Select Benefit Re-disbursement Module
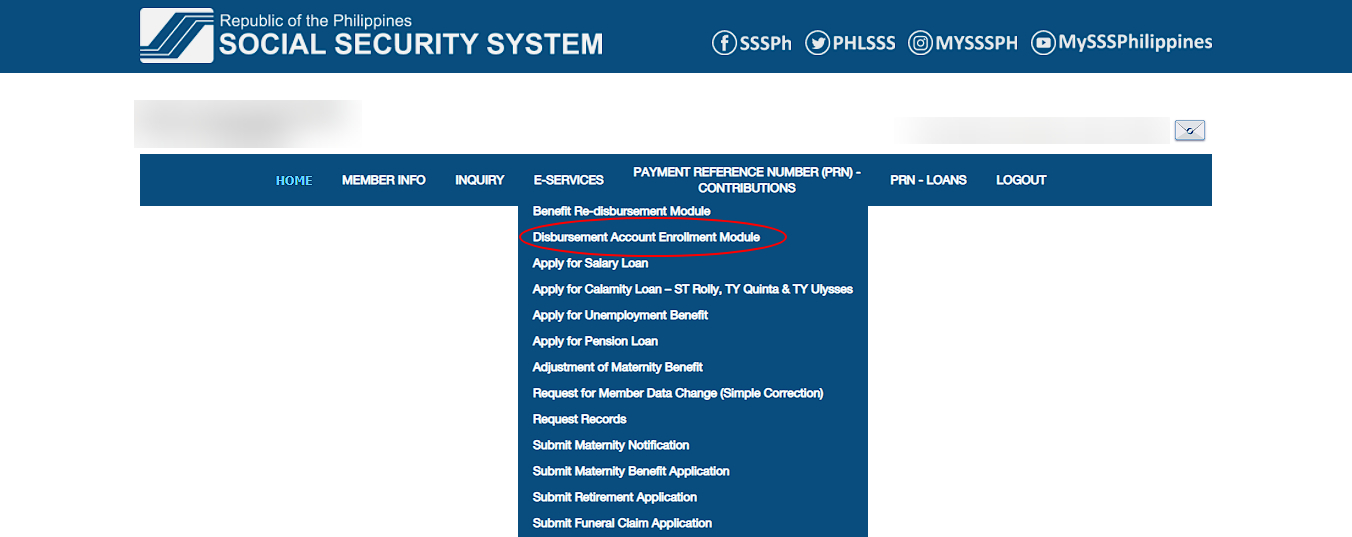 click(622, 211)
